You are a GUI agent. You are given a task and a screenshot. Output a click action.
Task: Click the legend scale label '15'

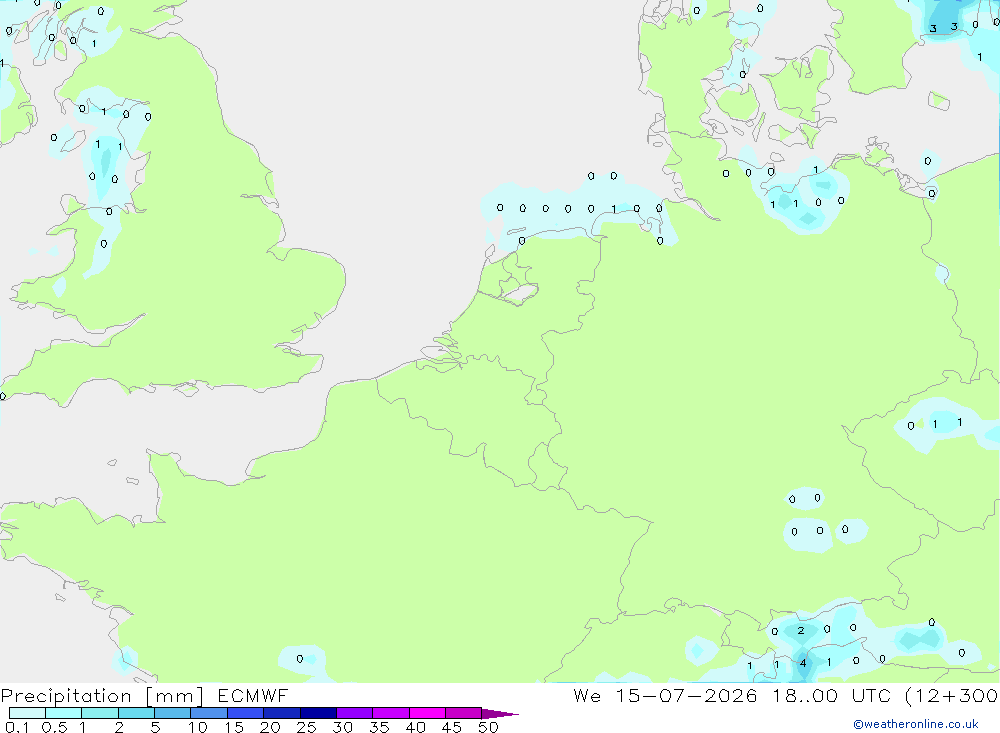point(234,727)
